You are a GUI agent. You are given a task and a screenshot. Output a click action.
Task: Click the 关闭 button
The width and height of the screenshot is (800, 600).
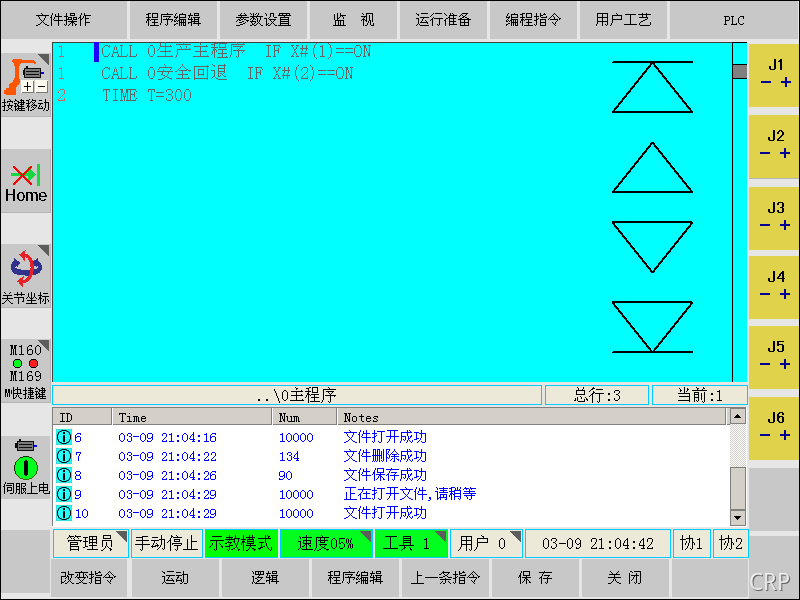tap(625, 578)
